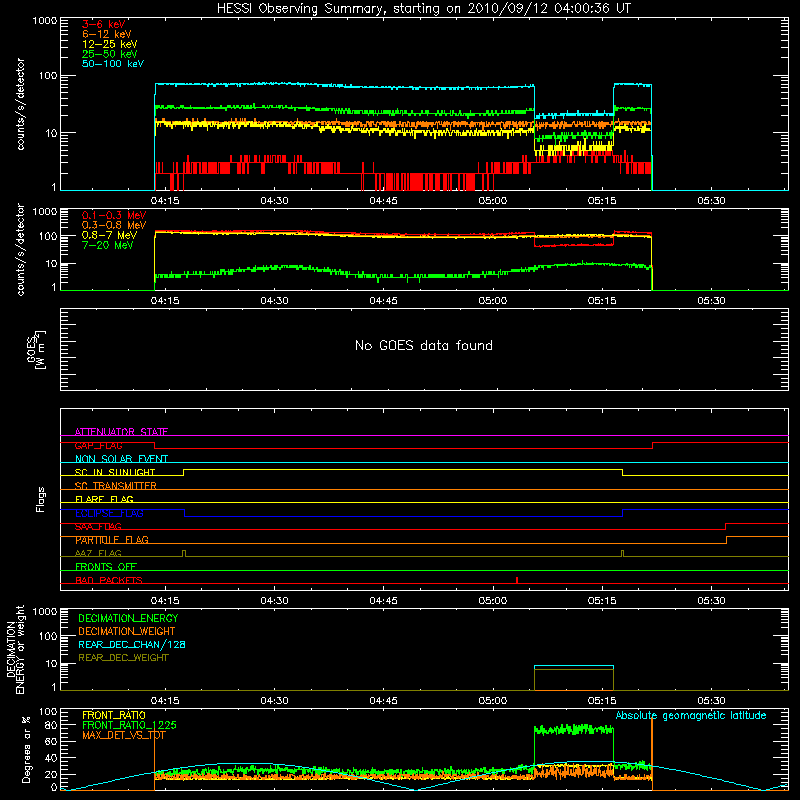Select the NON_SOLAR_EVENT flag label
The height and width of the screenshot is (800, 800).
(121, 459)
